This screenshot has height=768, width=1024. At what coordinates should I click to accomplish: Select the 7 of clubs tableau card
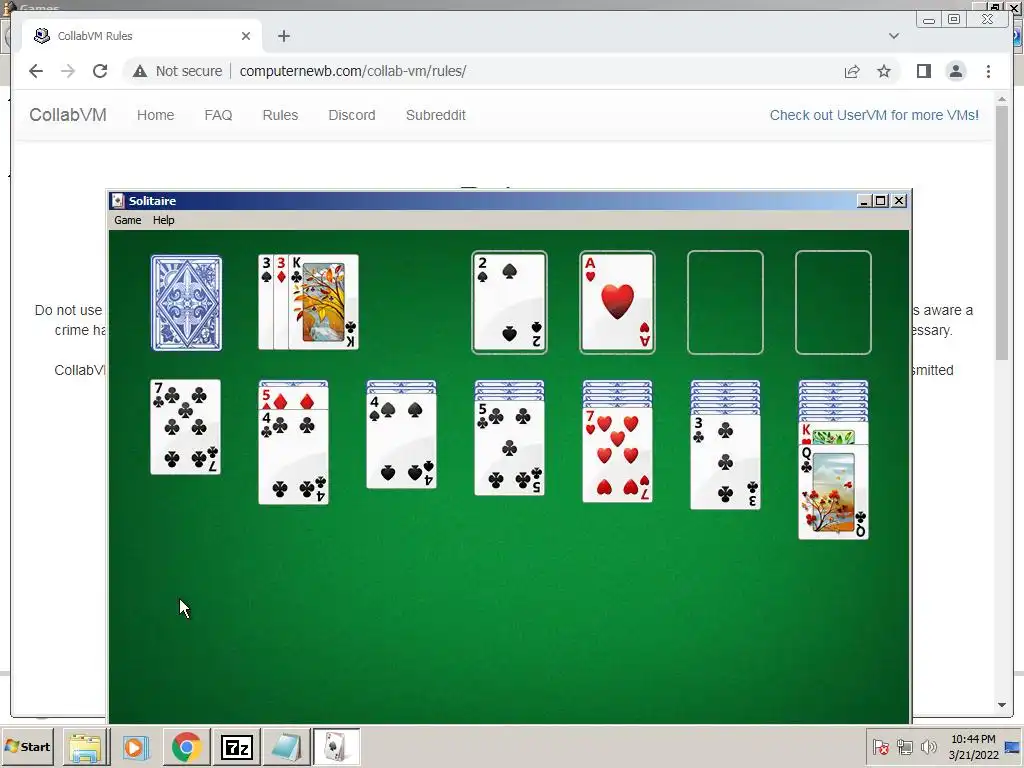coord(185,427)
